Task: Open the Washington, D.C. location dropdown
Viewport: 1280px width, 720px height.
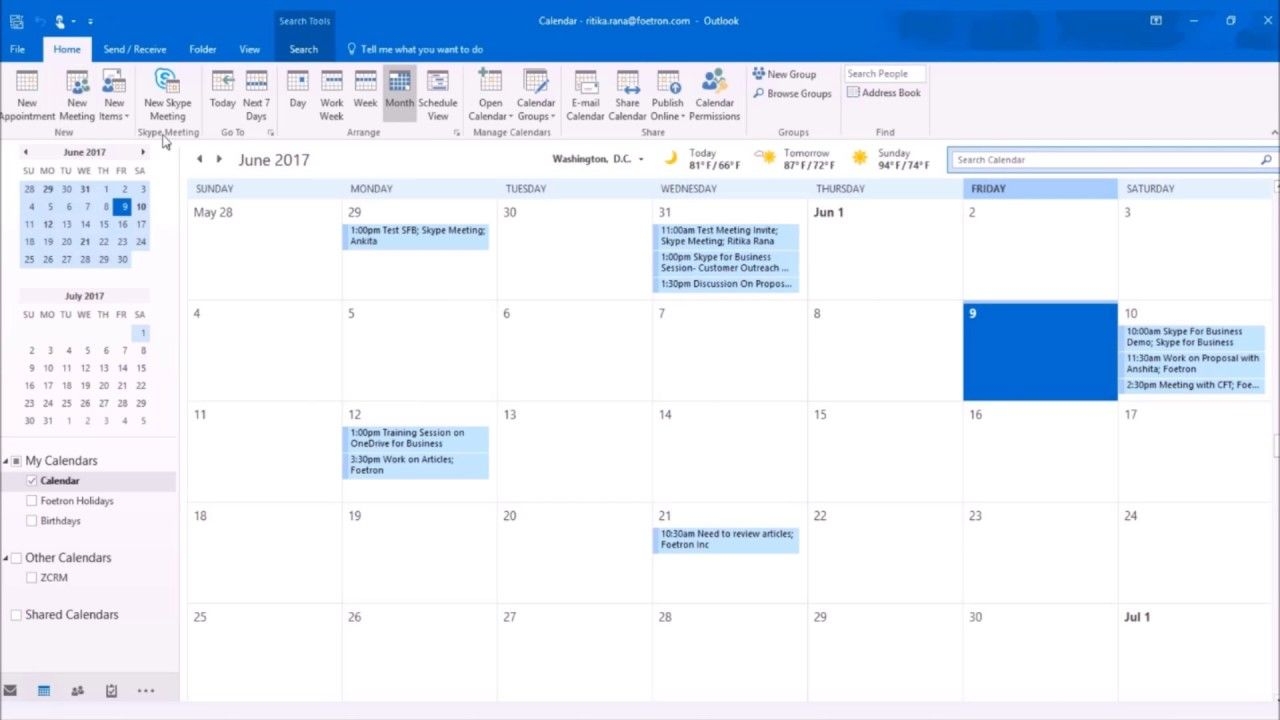Action: [x=598, y=159]
